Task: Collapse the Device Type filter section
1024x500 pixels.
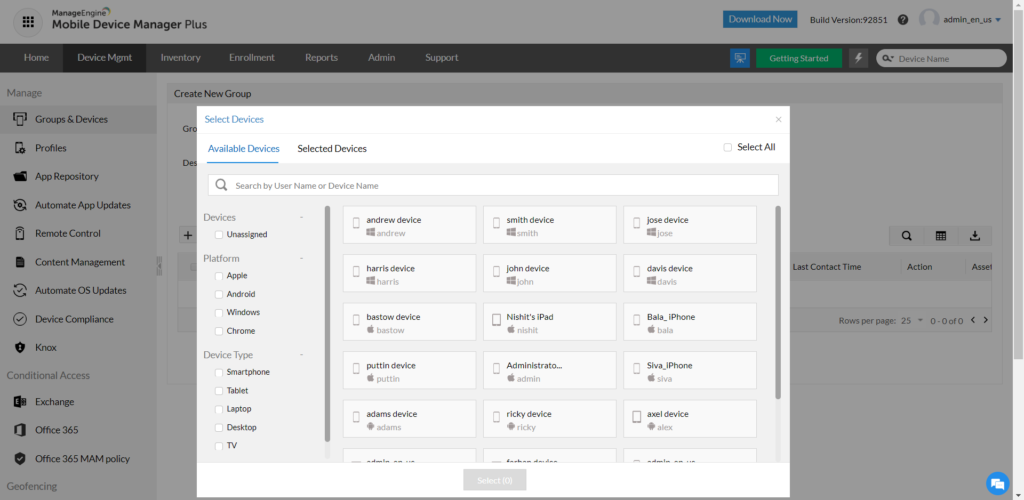Action: pos(301,355)
